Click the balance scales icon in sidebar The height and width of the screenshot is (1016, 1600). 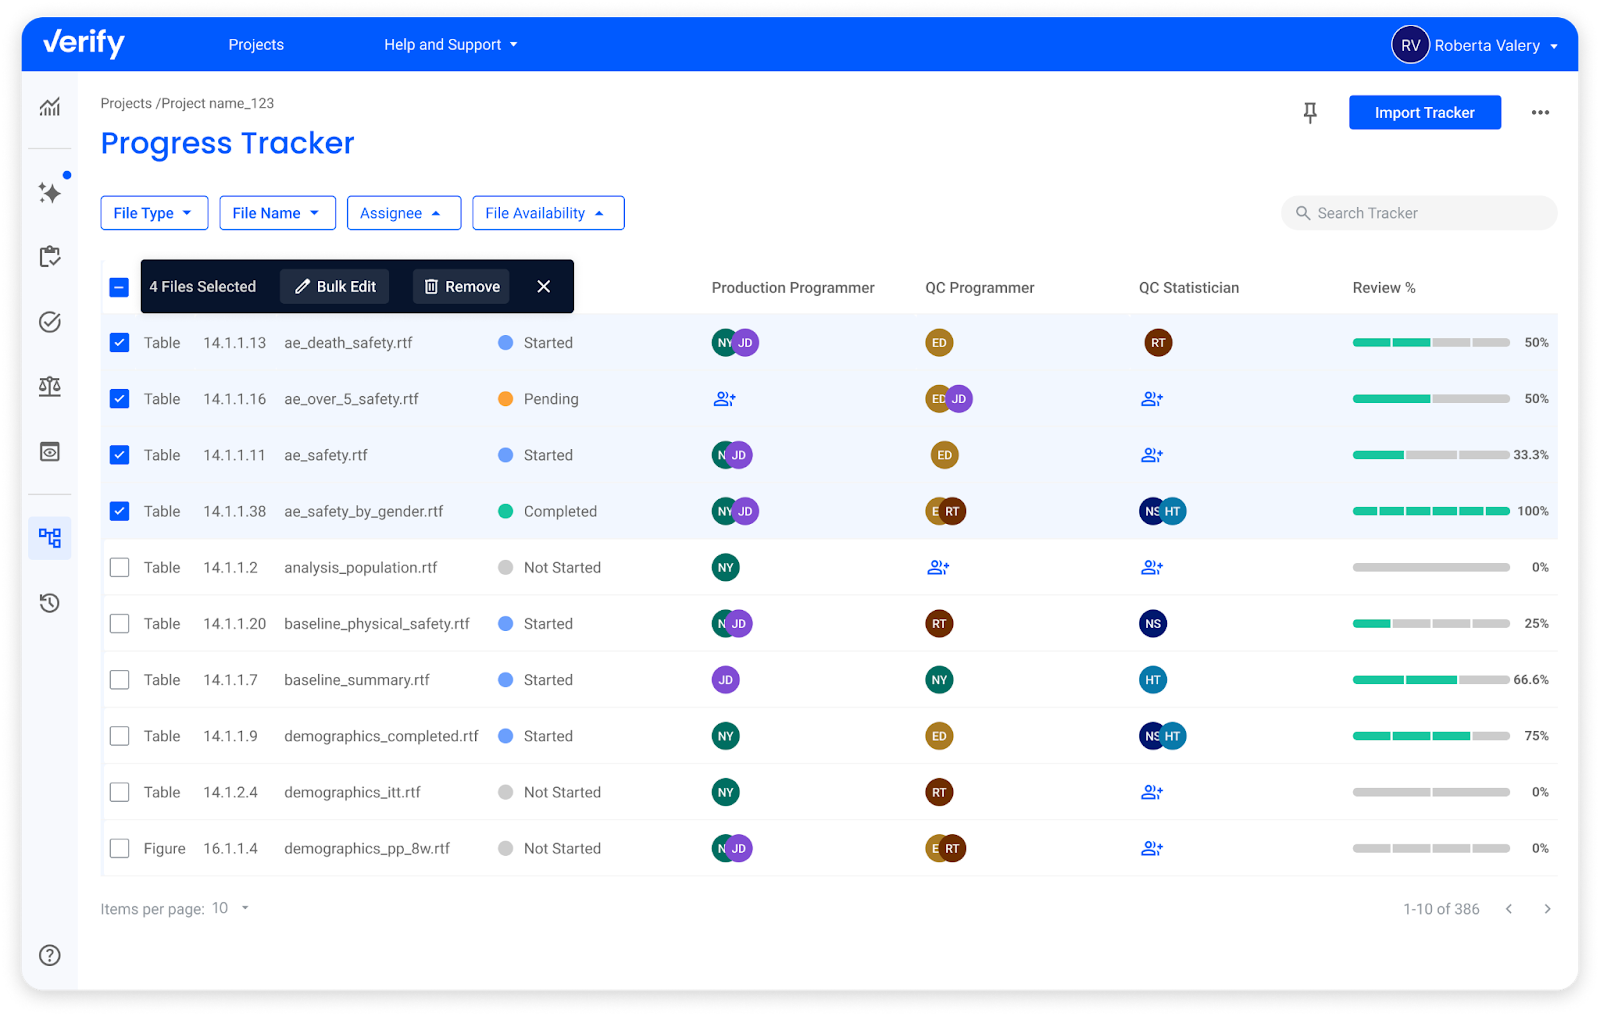[x=50, y=386]
